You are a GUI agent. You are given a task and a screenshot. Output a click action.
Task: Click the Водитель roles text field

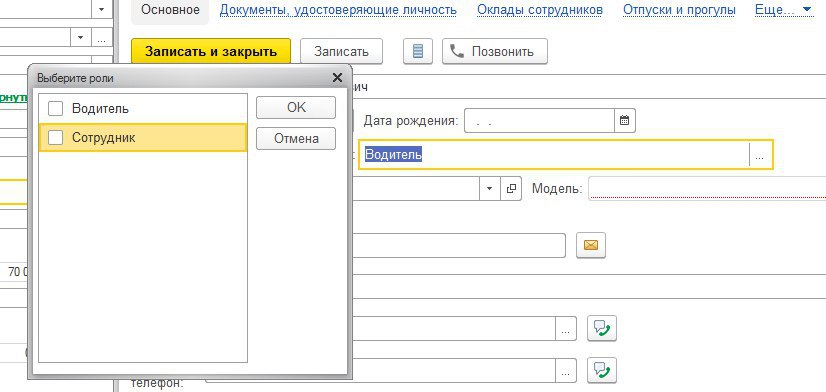click(x=554, y=155)
